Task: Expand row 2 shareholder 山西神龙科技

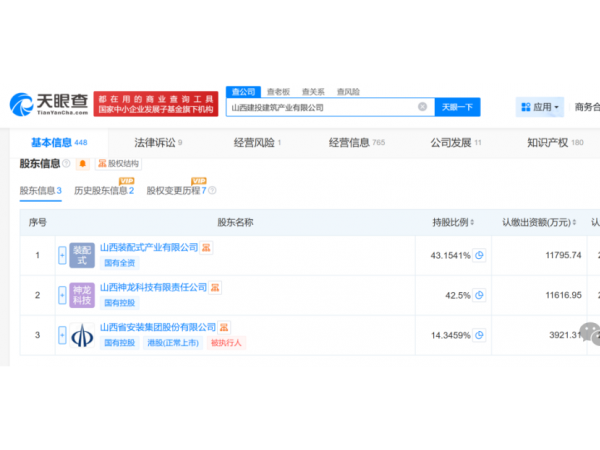Action: point(62,295)
